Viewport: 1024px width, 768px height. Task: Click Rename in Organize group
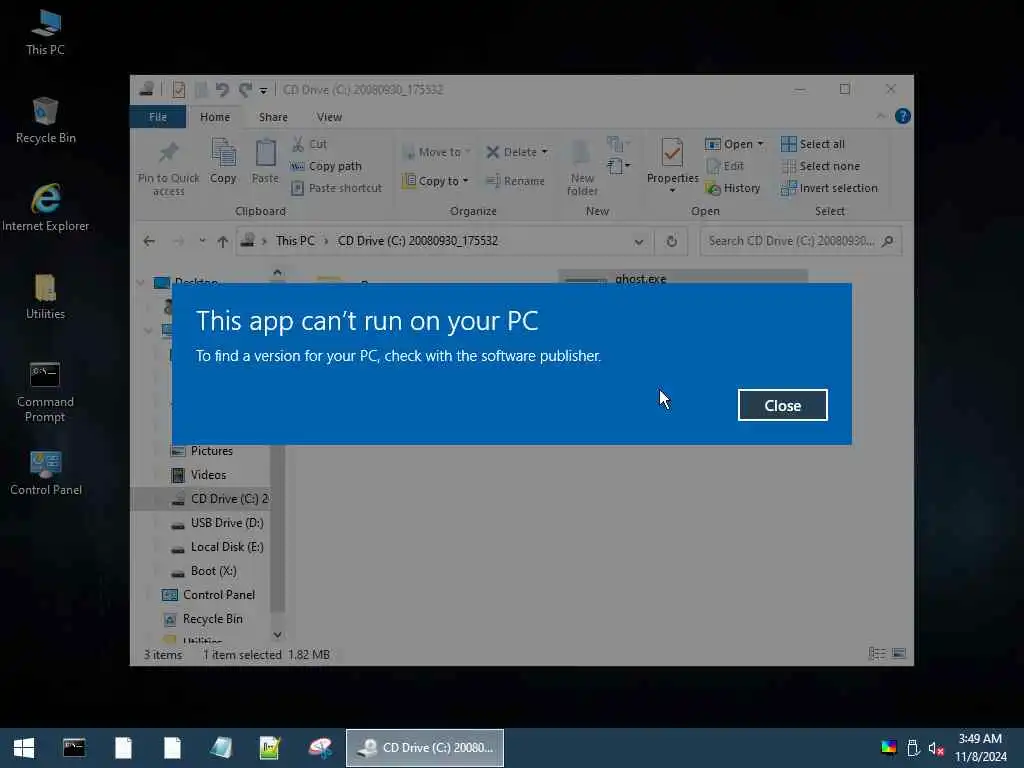(x=515, y=181)
